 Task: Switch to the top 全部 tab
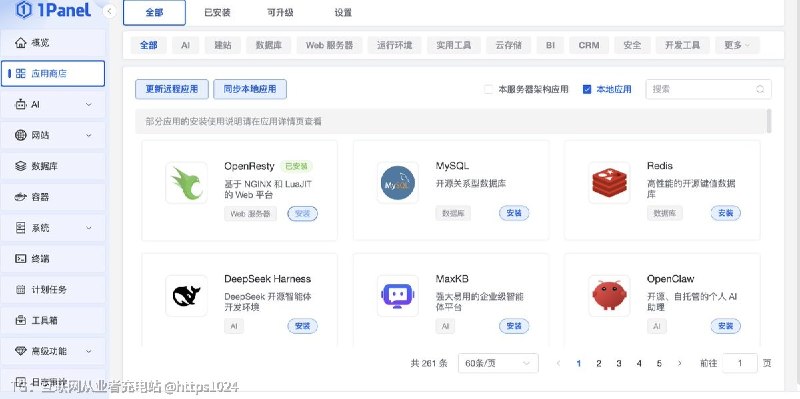[x=154, y=13]
